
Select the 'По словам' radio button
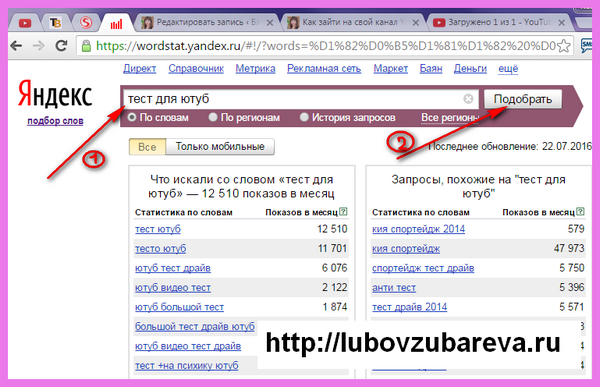132,118
